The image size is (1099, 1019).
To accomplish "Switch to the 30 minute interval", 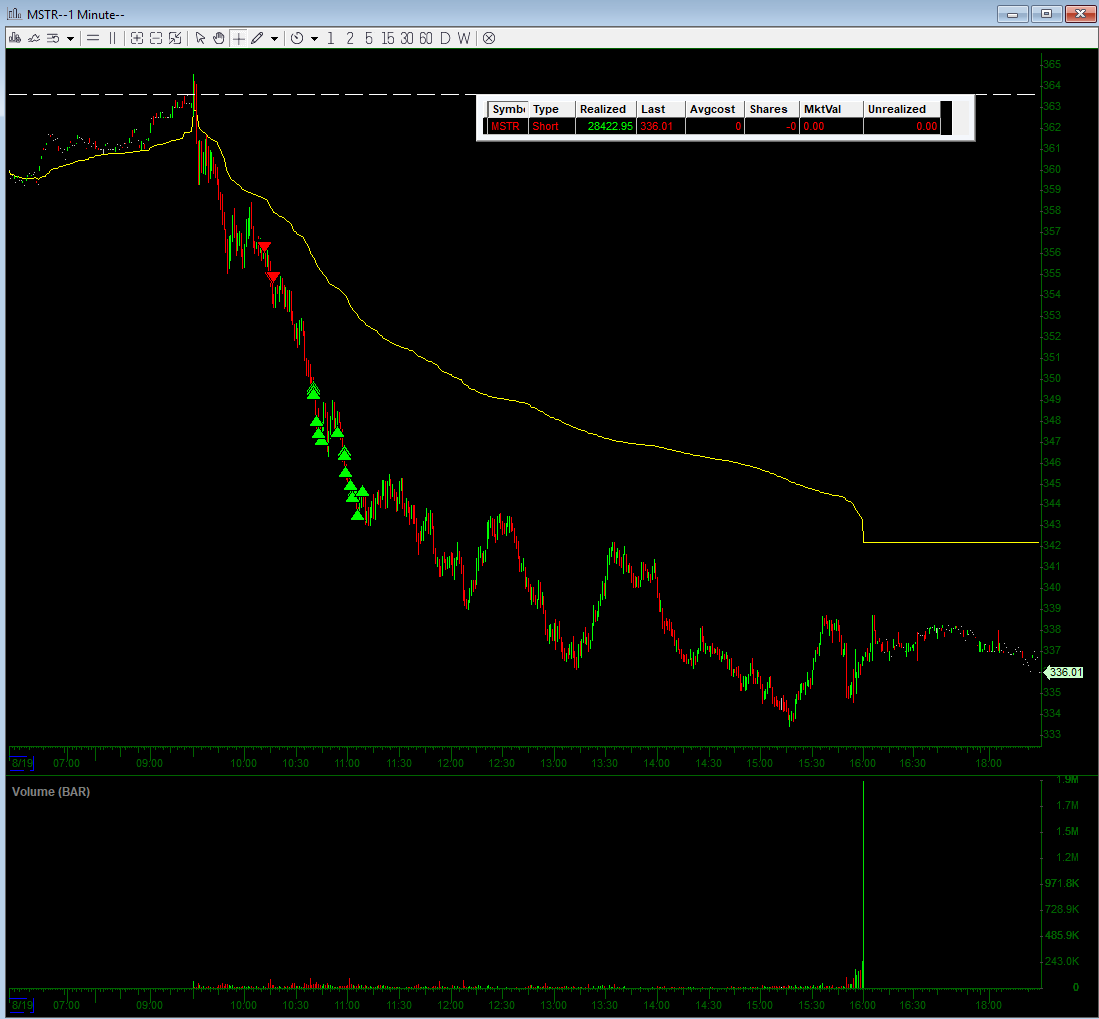I will click(x=407, y=39).
